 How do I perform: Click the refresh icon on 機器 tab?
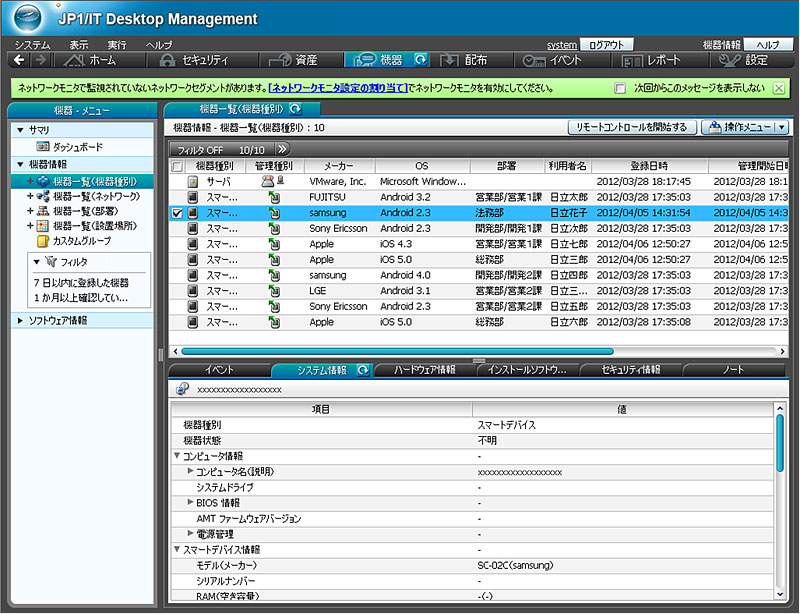tap(421, 60)
